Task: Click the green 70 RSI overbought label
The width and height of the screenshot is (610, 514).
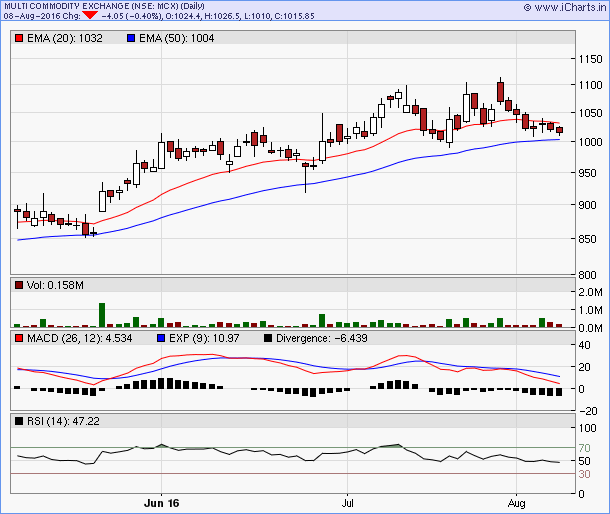Action: point(584,448)
